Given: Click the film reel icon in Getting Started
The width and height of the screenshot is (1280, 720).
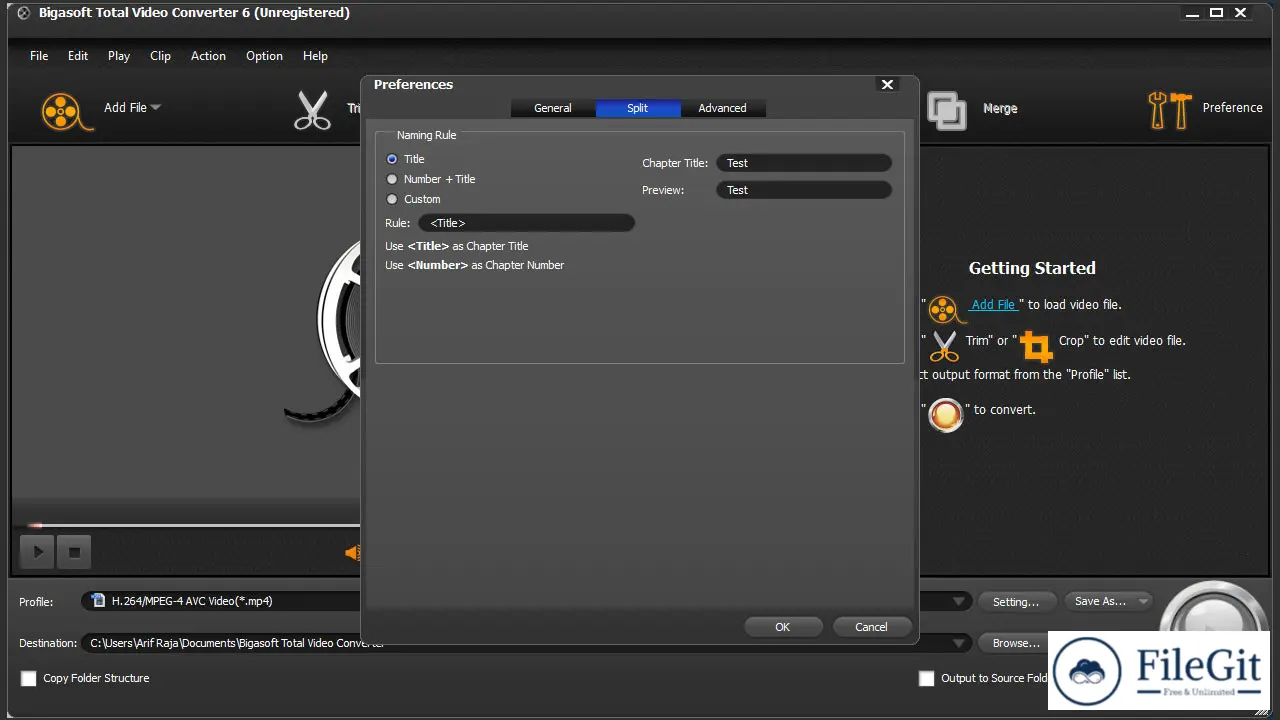Looking at the screenshot, I should [x=946, y=309].
